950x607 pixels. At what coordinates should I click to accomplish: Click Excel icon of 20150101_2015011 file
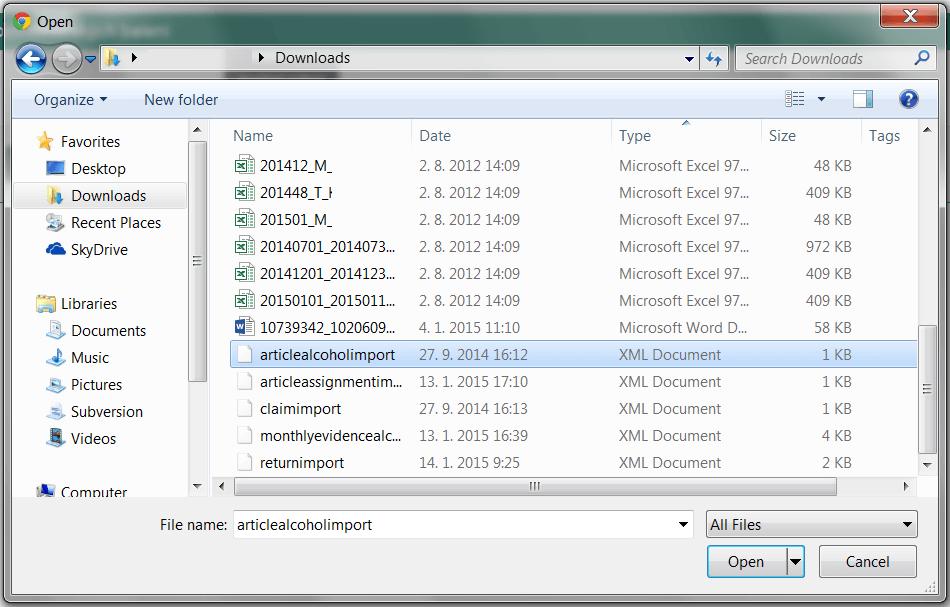[x=244, y=300]
